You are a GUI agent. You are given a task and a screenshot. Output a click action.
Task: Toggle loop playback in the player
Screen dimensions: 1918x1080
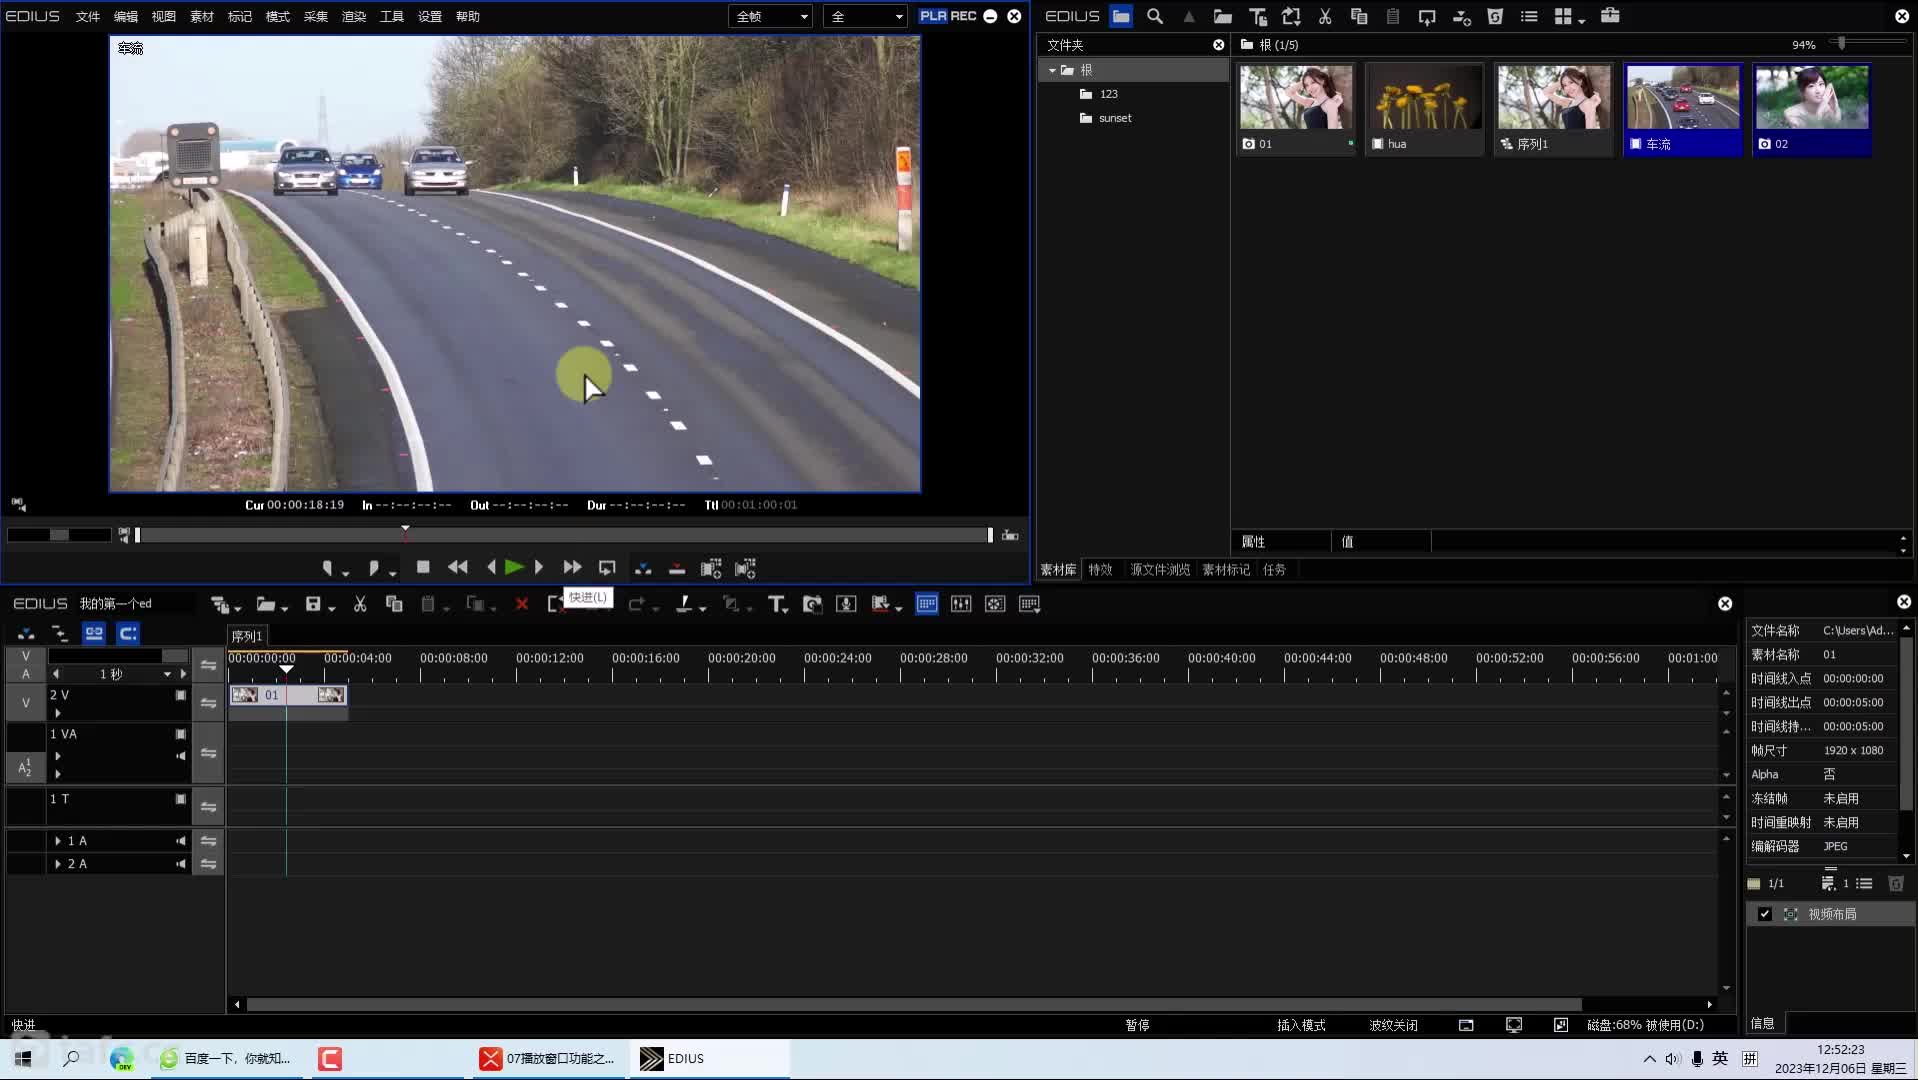click(x=607, y=568)
